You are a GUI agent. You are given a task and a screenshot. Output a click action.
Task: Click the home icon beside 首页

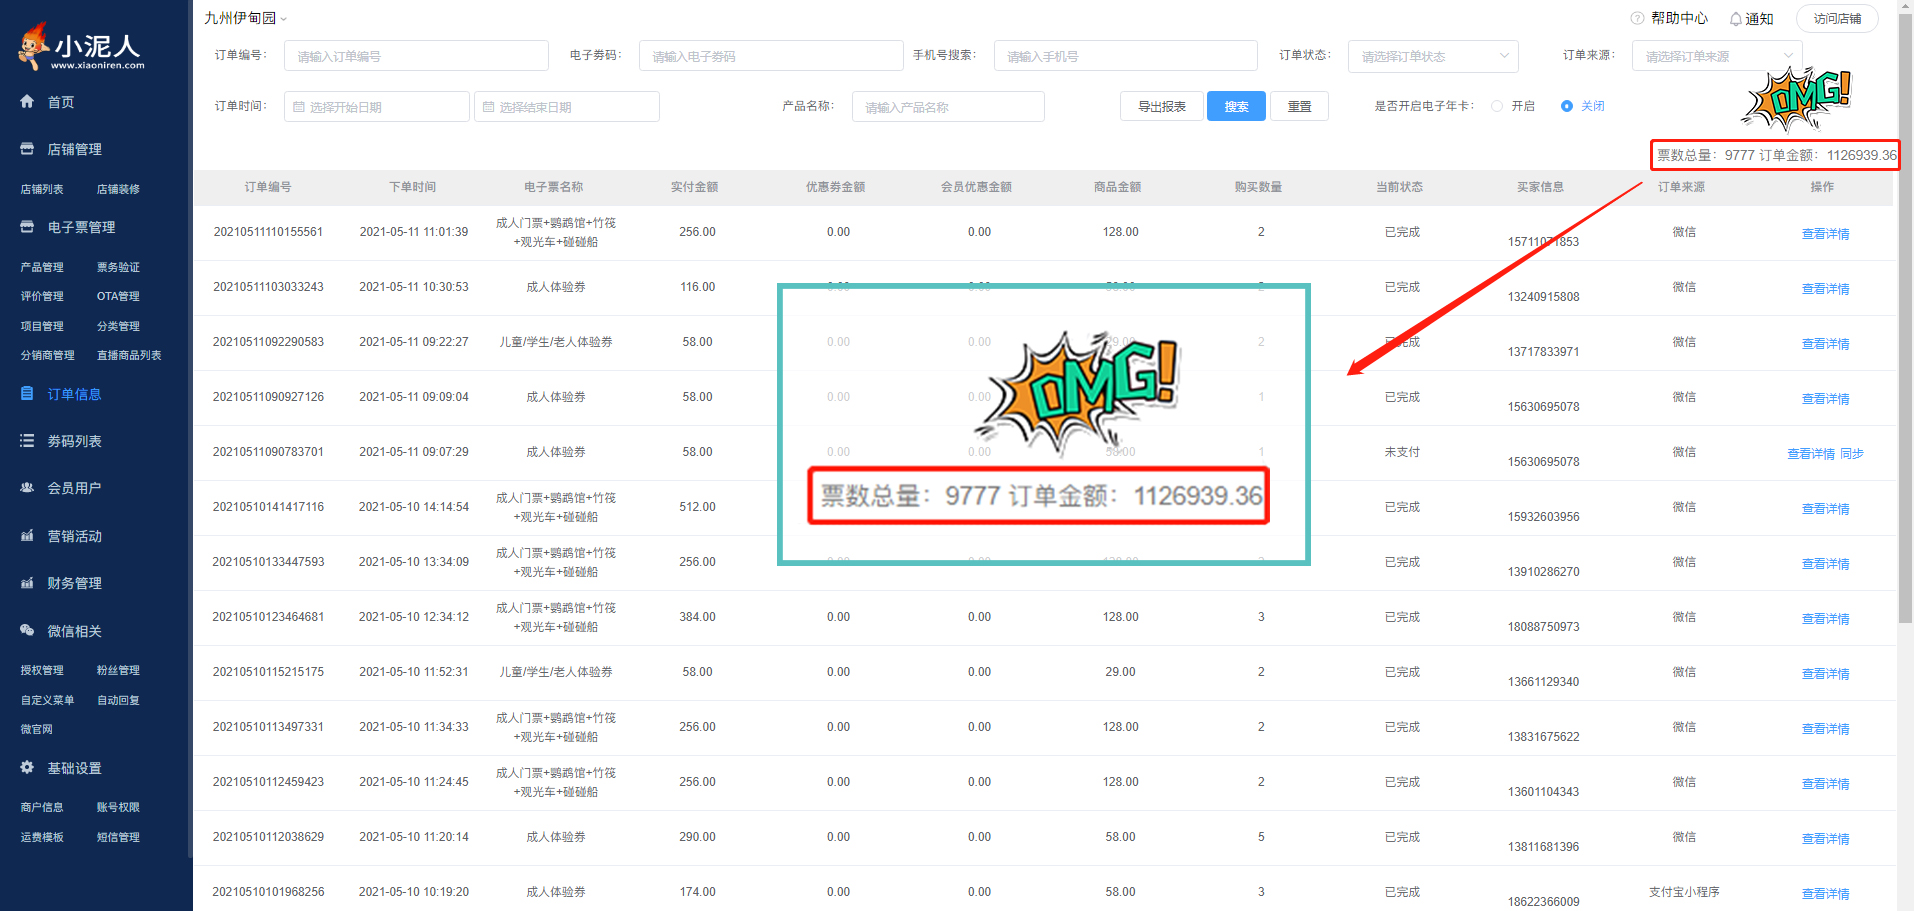(27, 102)
